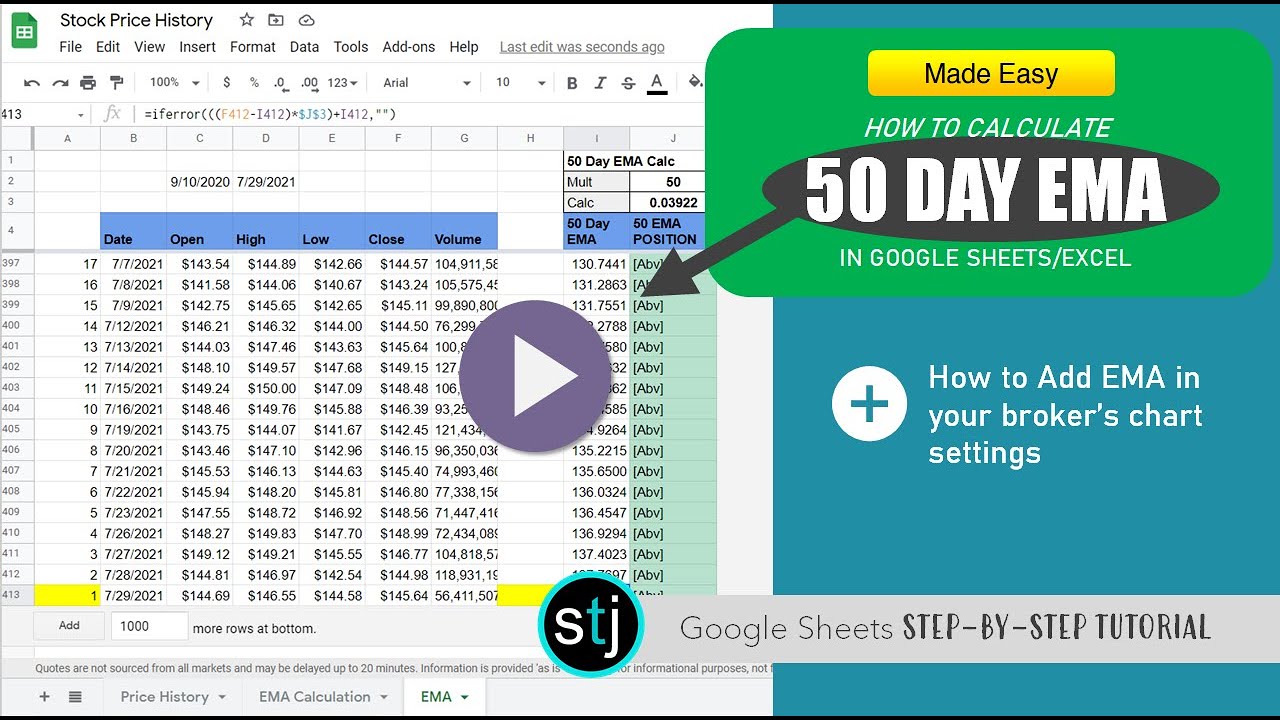The height and width of the screenshot is (720, 1280).
Task: Click the decrease decimal places icon
Action: pyautogui.click(x=281, y=83)
